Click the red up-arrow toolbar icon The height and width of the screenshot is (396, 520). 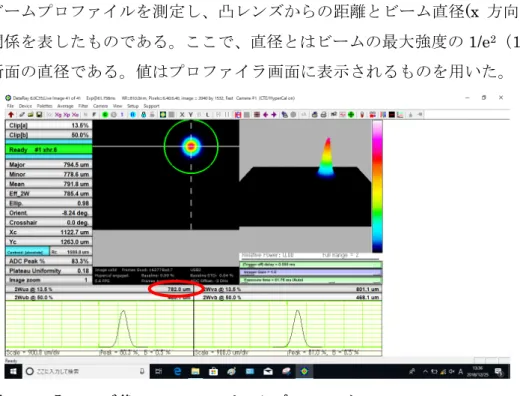[11, 115]
